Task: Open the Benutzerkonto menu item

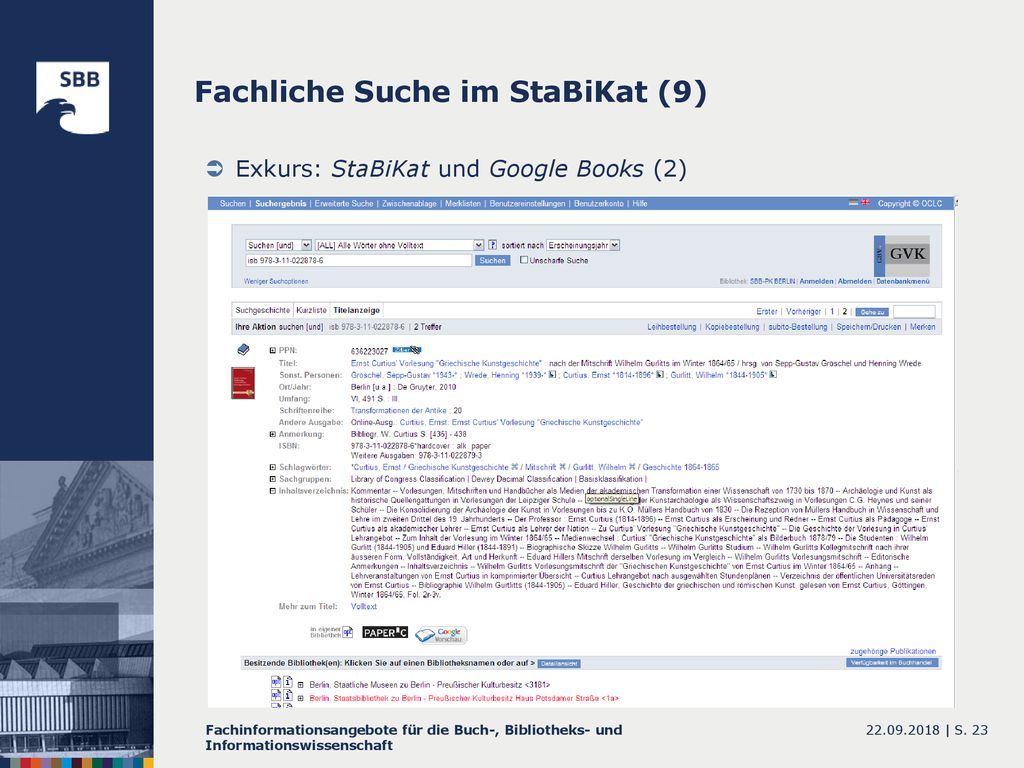Action: (599, 204)
